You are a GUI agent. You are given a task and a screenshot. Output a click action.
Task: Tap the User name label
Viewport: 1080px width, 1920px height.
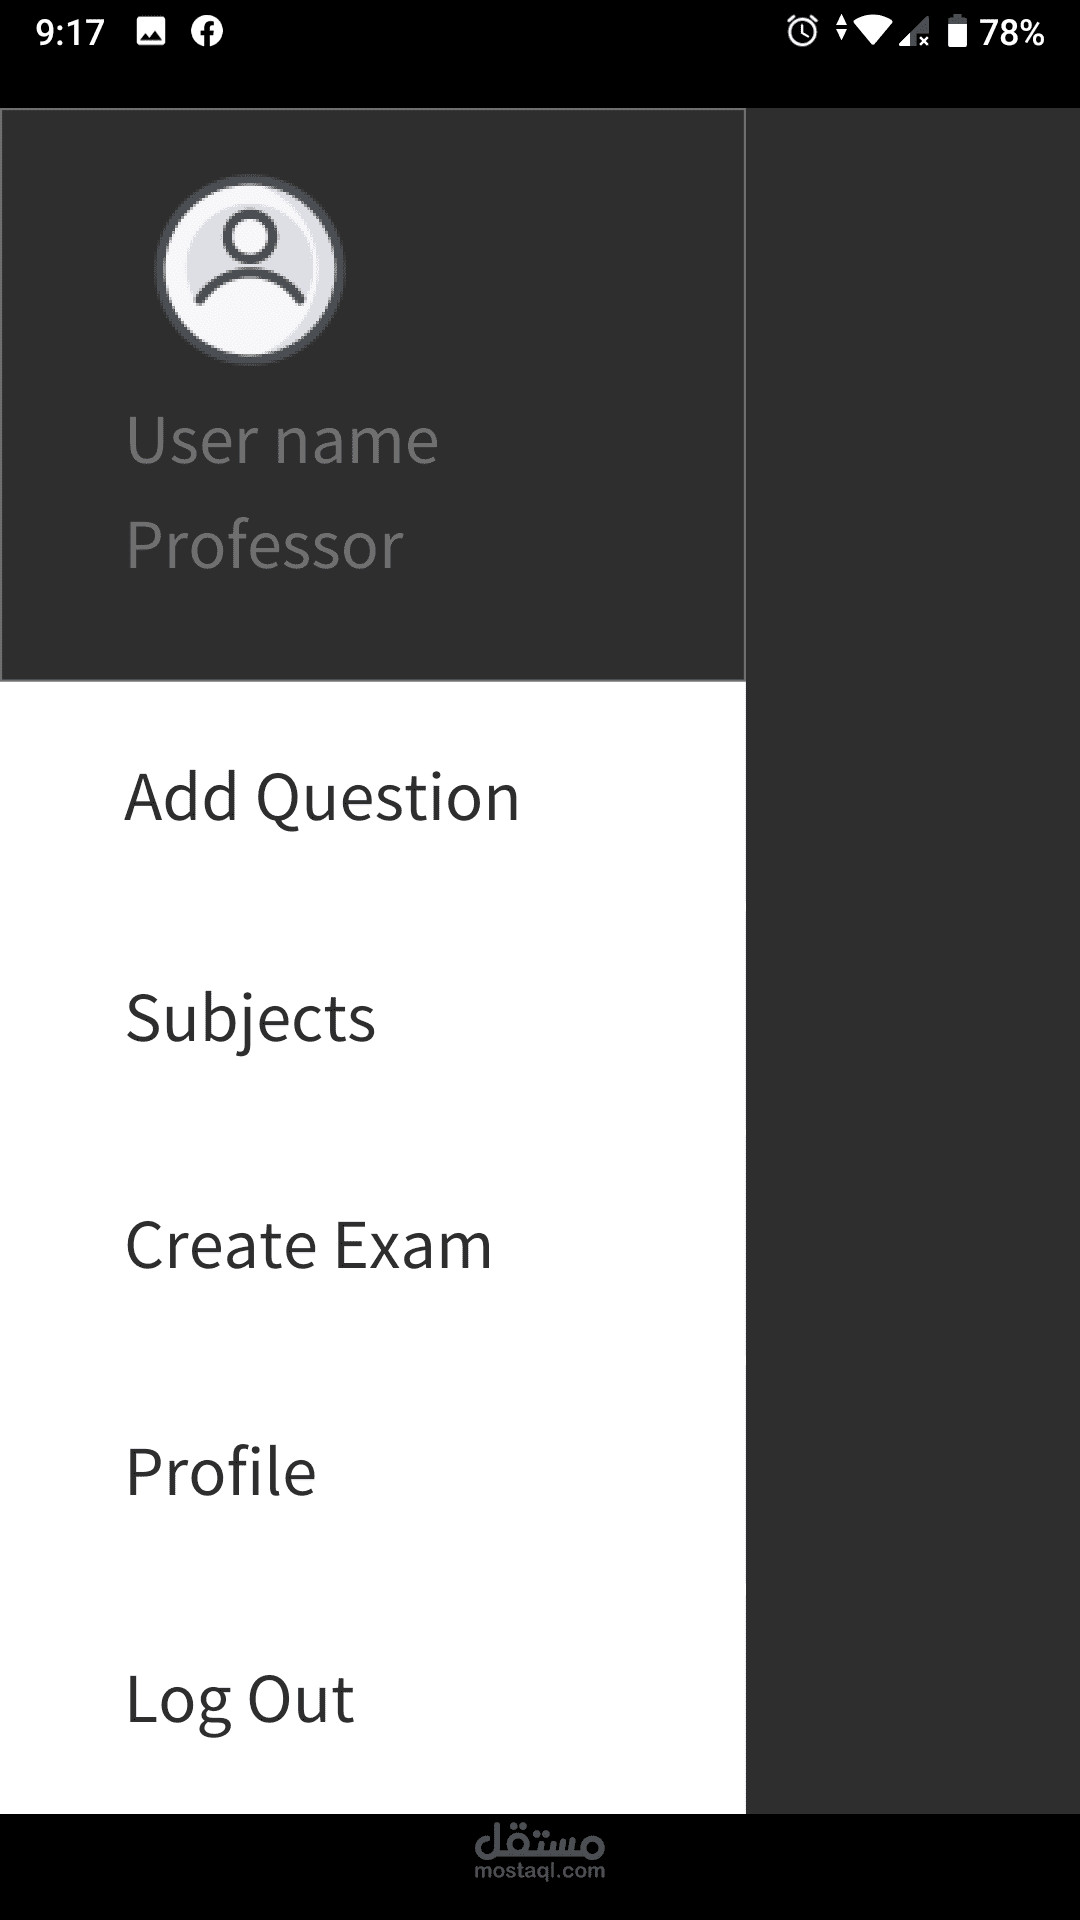[282, 439]
